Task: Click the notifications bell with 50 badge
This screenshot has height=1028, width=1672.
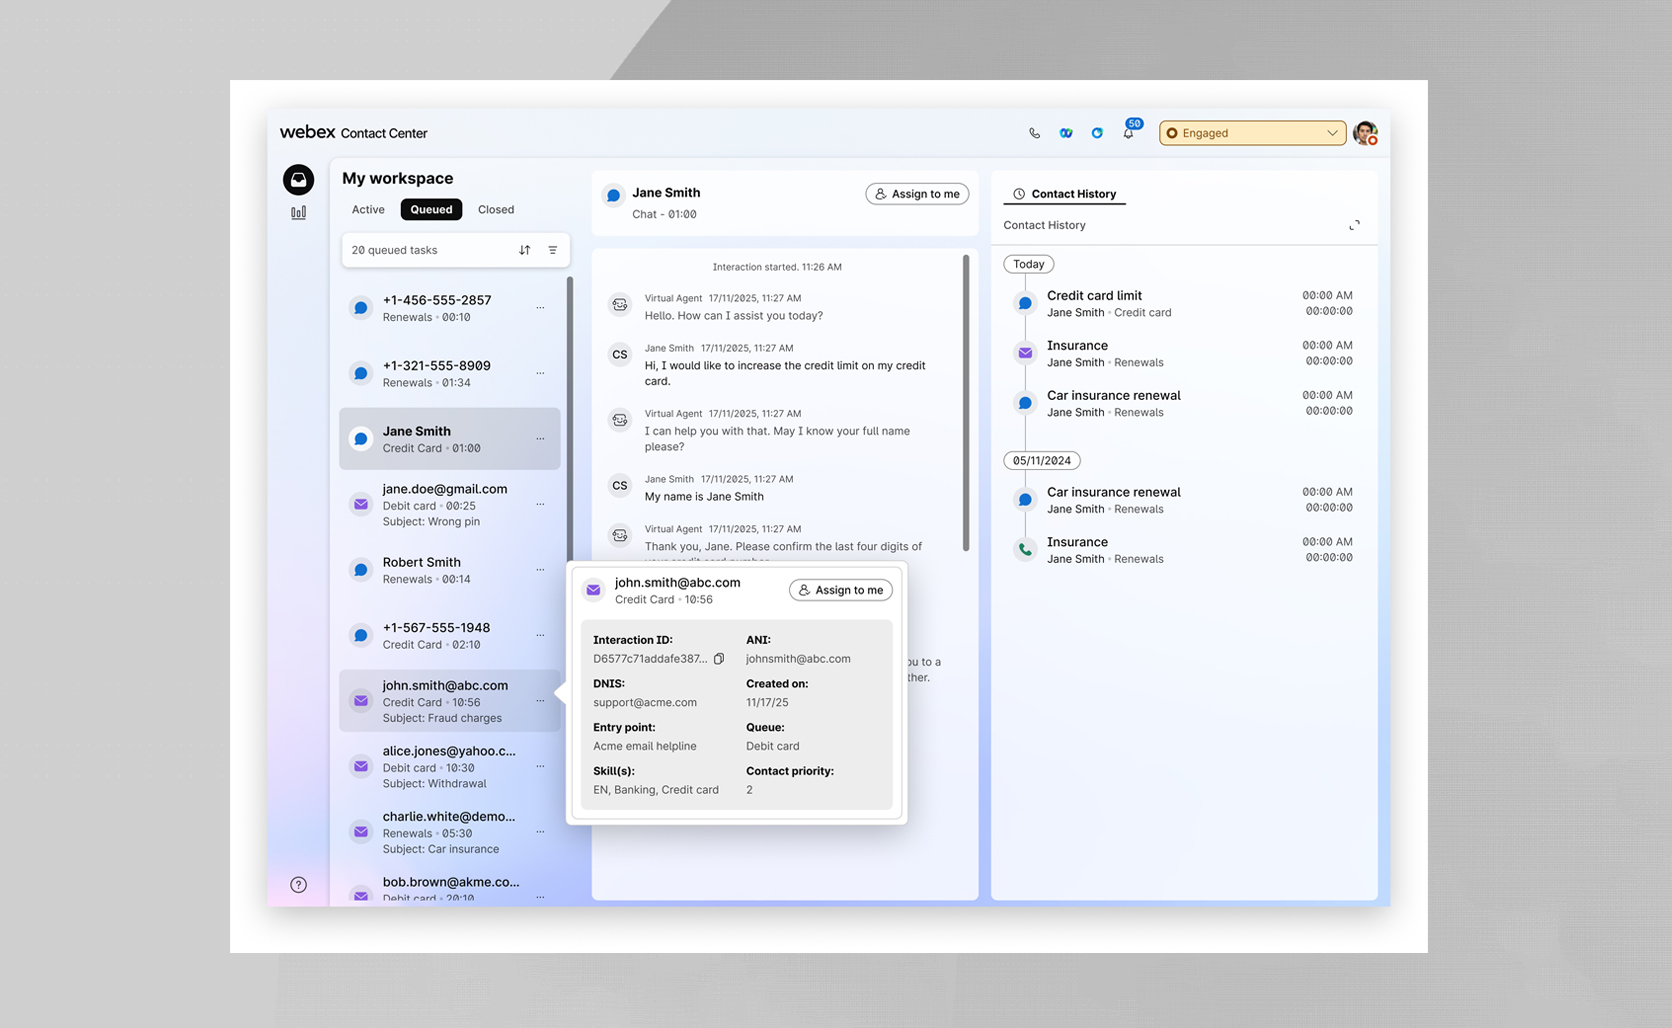Action: [1128, 133]
